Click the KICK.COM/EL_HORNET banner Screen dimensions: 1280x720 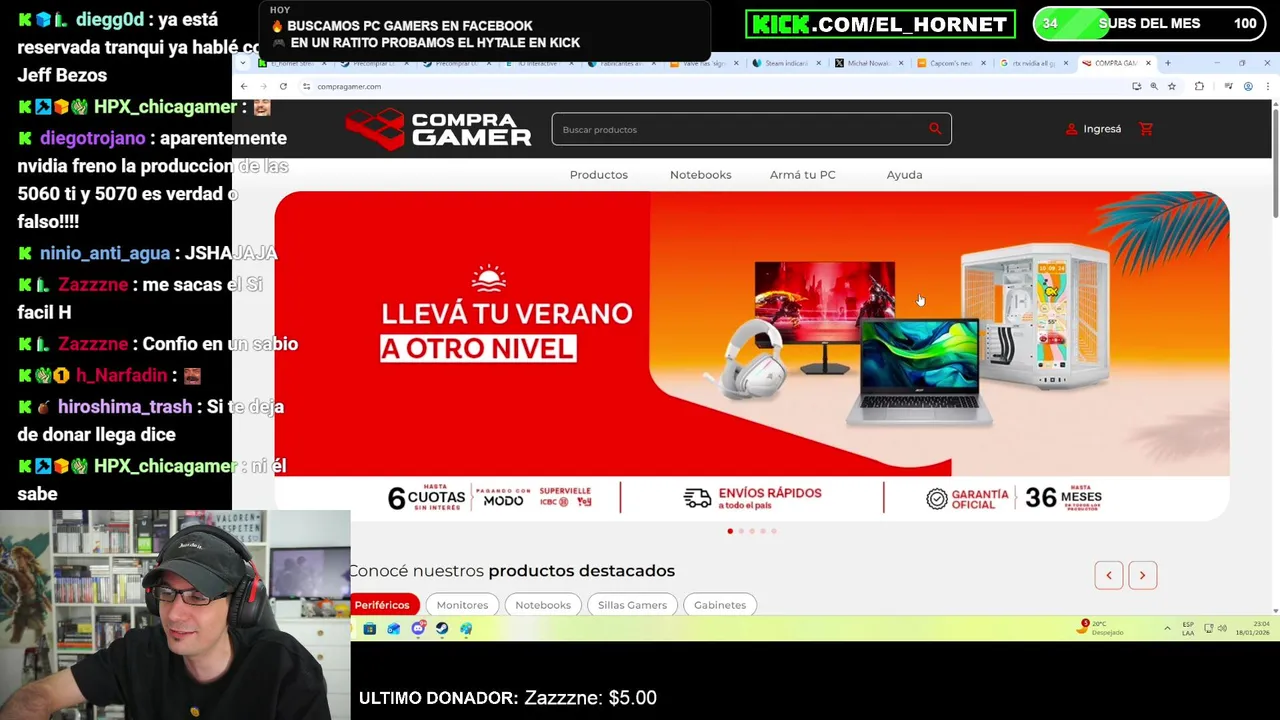pos(880,24)
